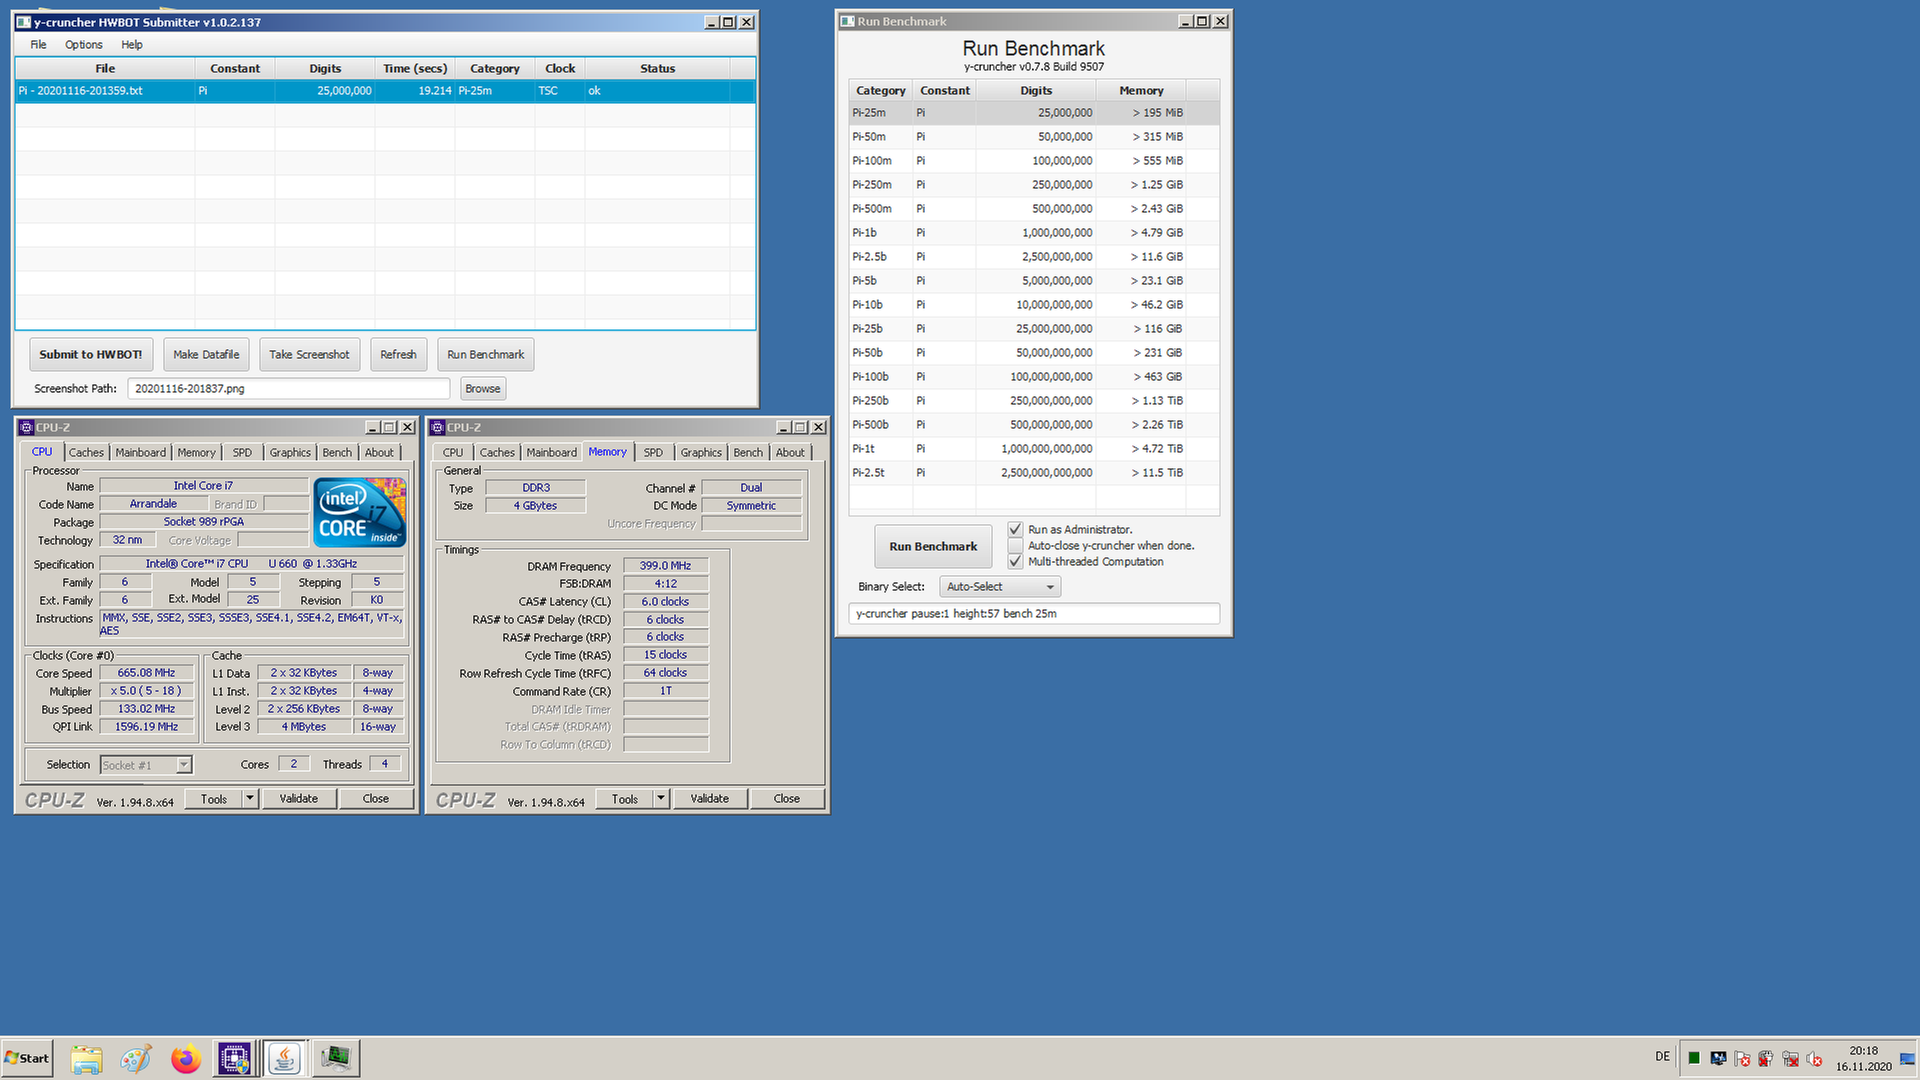1920x1080 pixels.
Task: Click left CPU-Z window title icon
Action: pos(27,427)
